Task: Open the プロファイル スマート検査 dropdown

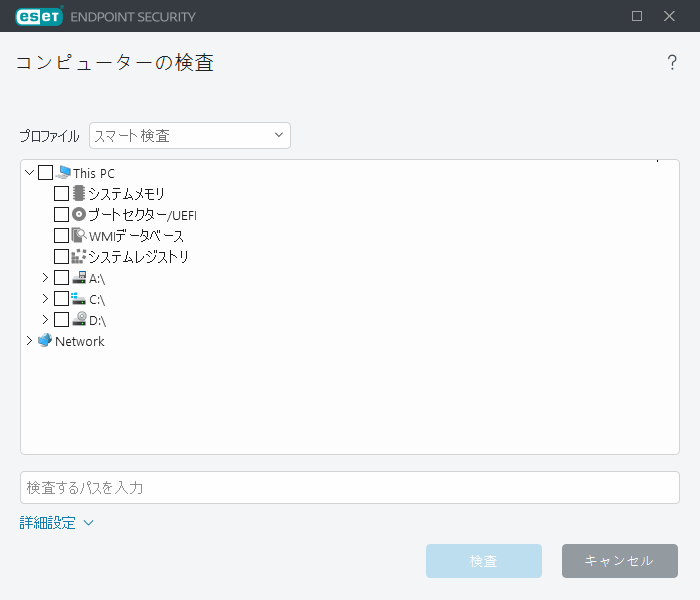Action: coord(190,135)
